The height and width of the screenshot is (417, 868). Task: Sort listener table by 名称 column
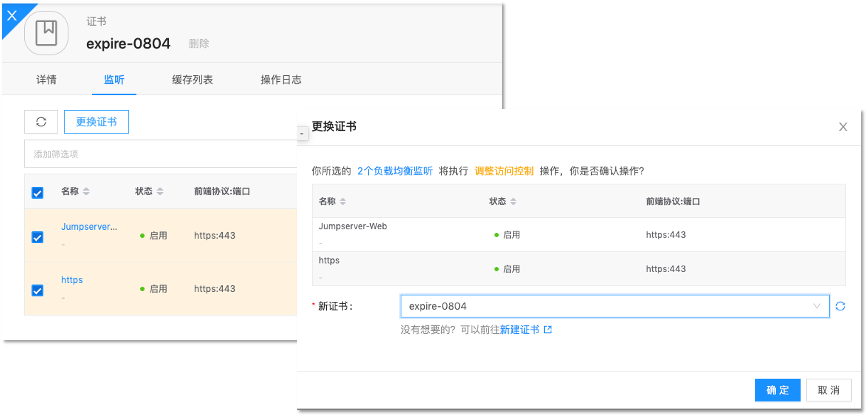coord(86,191)
